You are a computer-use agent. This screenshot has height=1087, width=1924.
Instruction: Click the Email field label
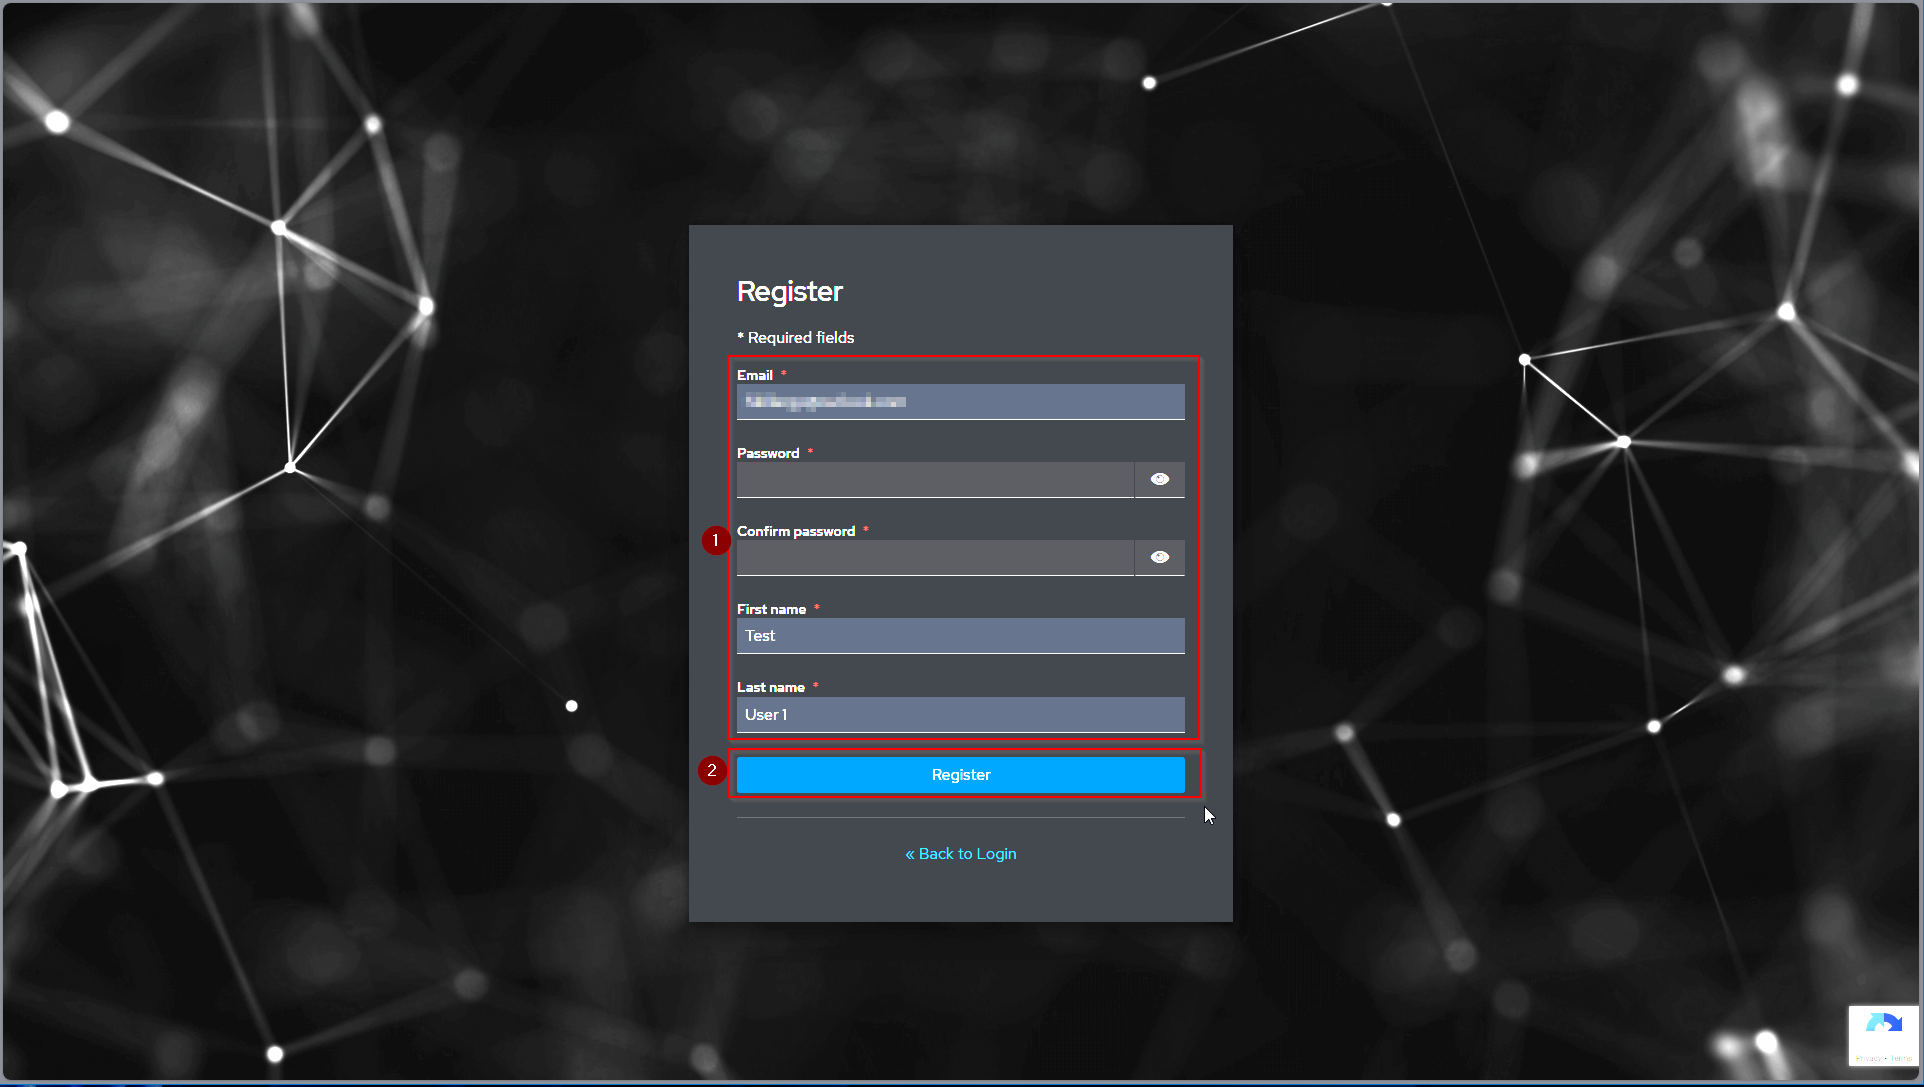tap(755, 375)
